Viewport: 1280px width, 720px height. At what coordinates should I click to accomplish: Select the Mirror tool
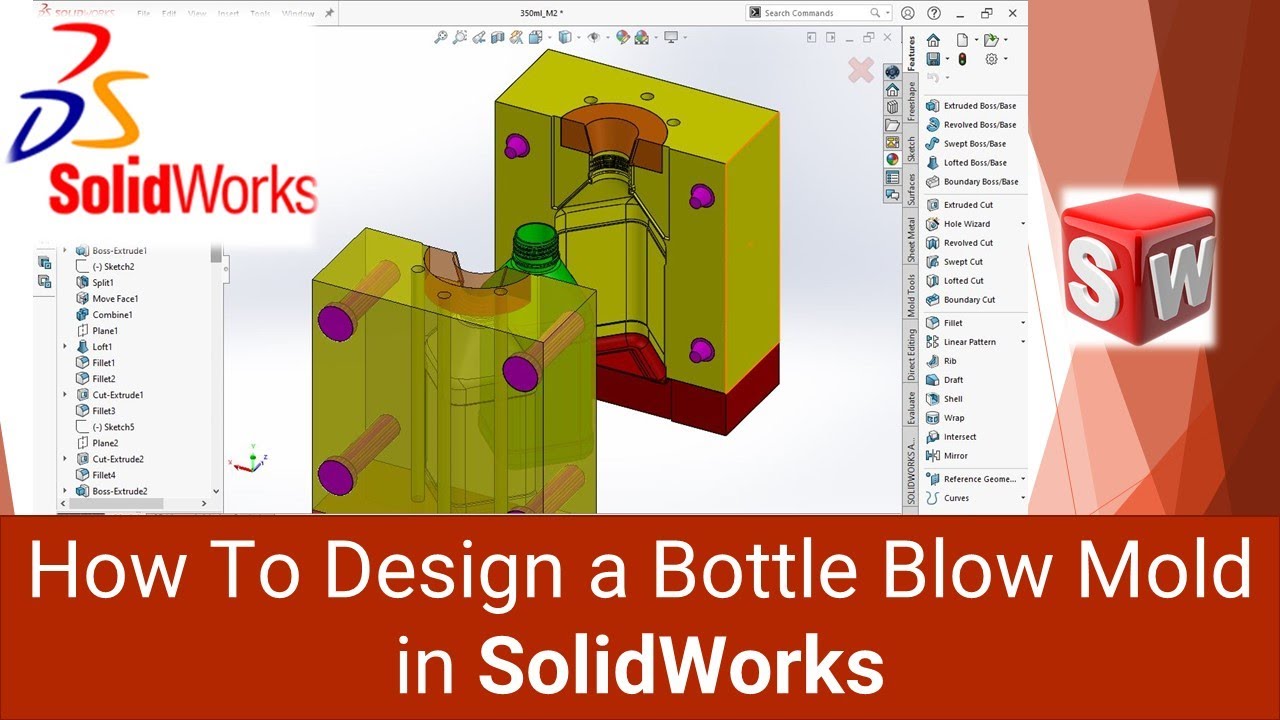[947, 456]
